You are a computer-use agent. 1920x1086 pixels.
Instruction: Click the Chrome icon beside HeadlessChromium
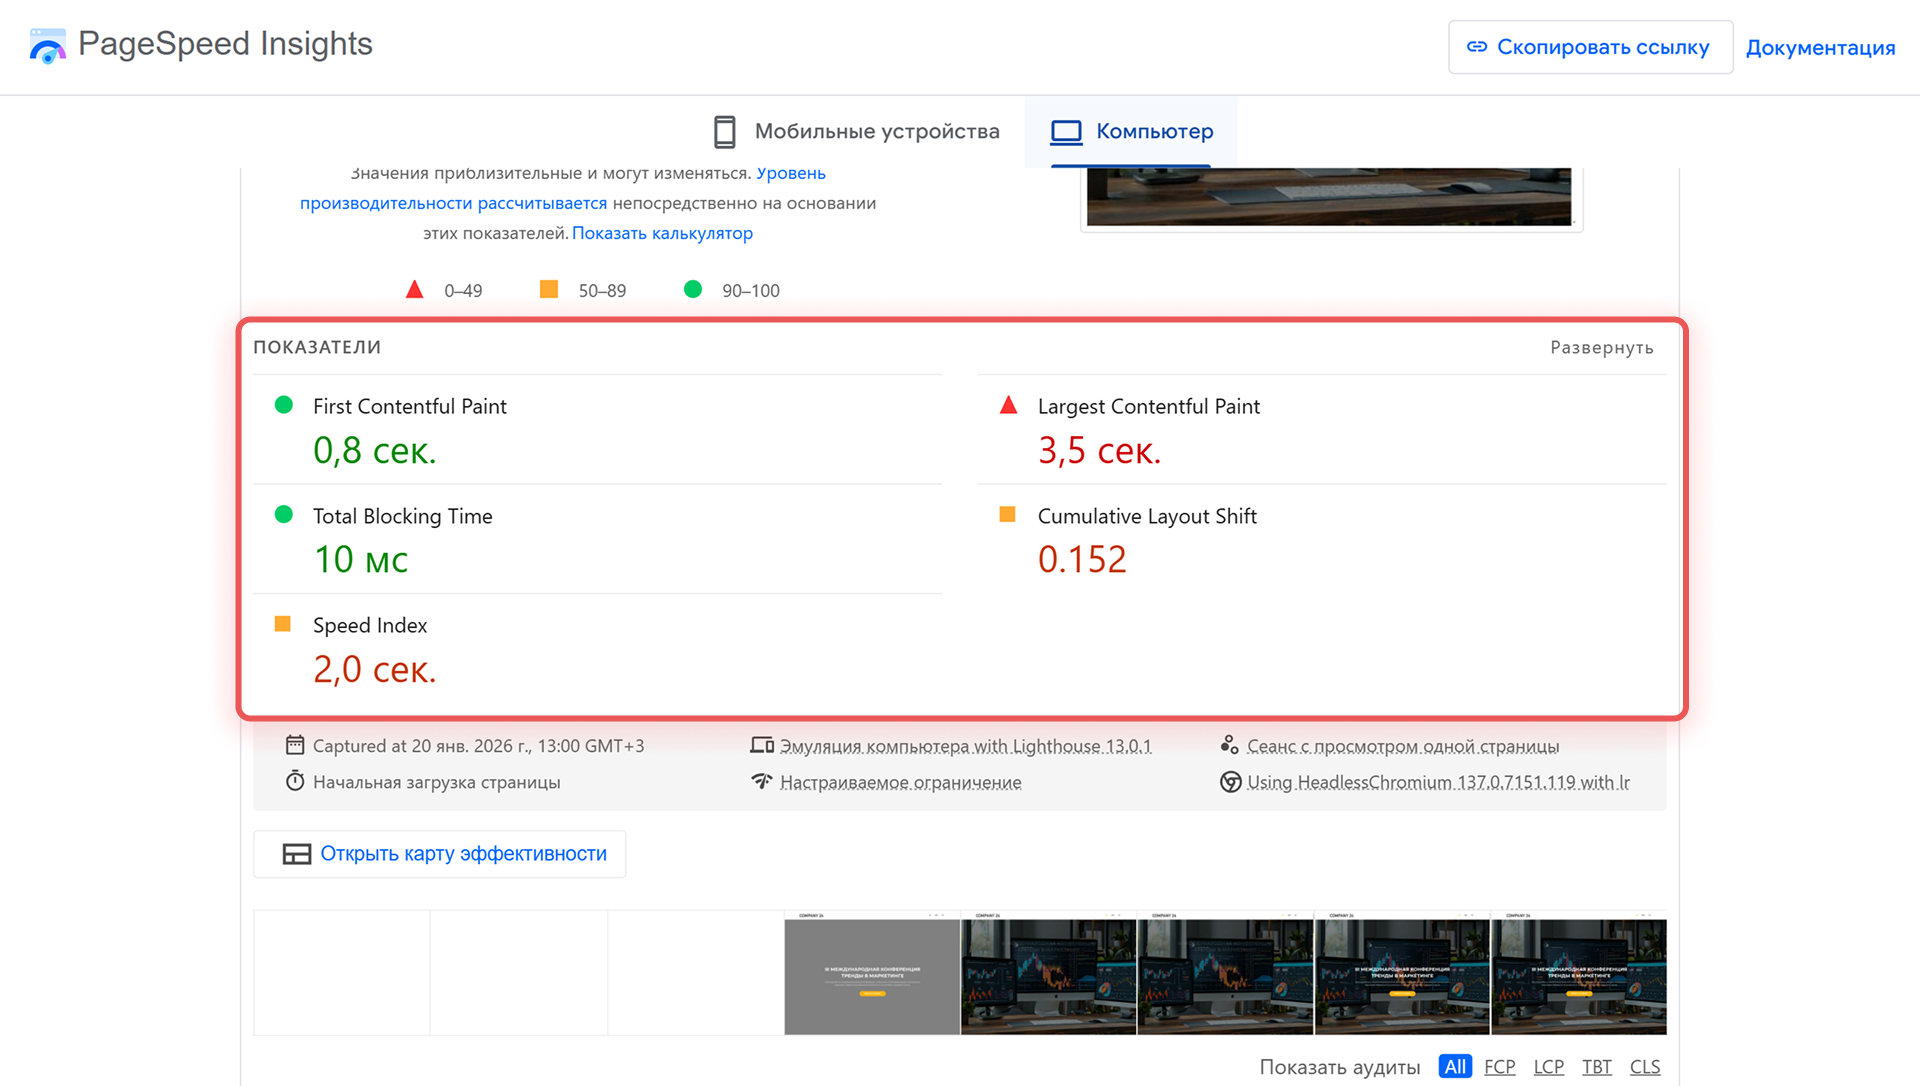point(1230,782)
